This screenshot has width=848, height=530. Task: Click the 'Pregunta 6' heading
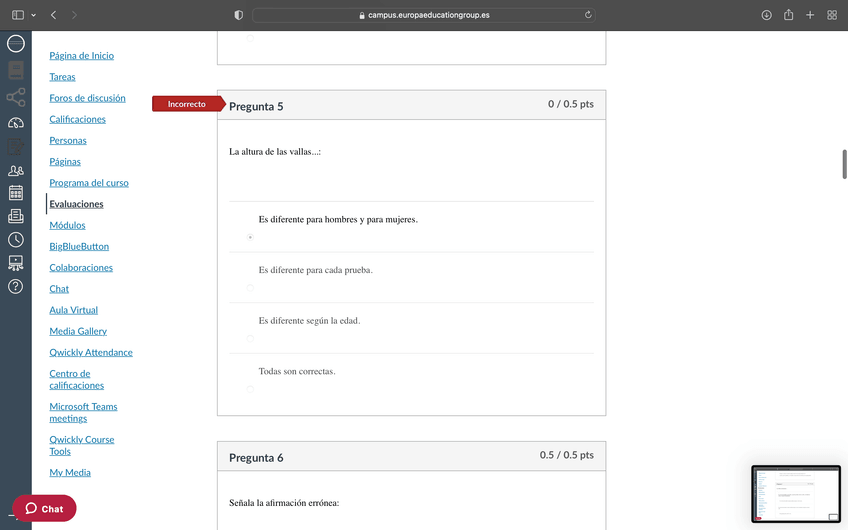[256, 458]
